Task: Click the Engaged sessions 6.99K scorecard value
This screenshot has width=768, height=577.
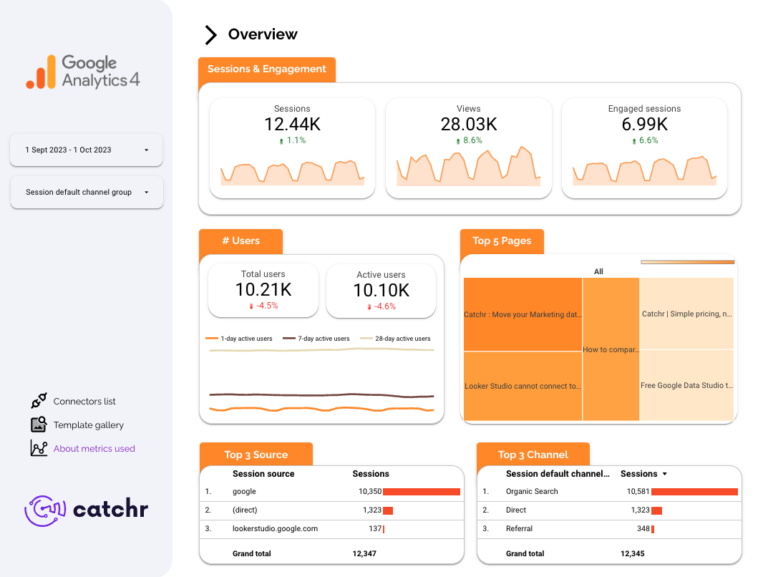Action: click(x=645, y=124)
